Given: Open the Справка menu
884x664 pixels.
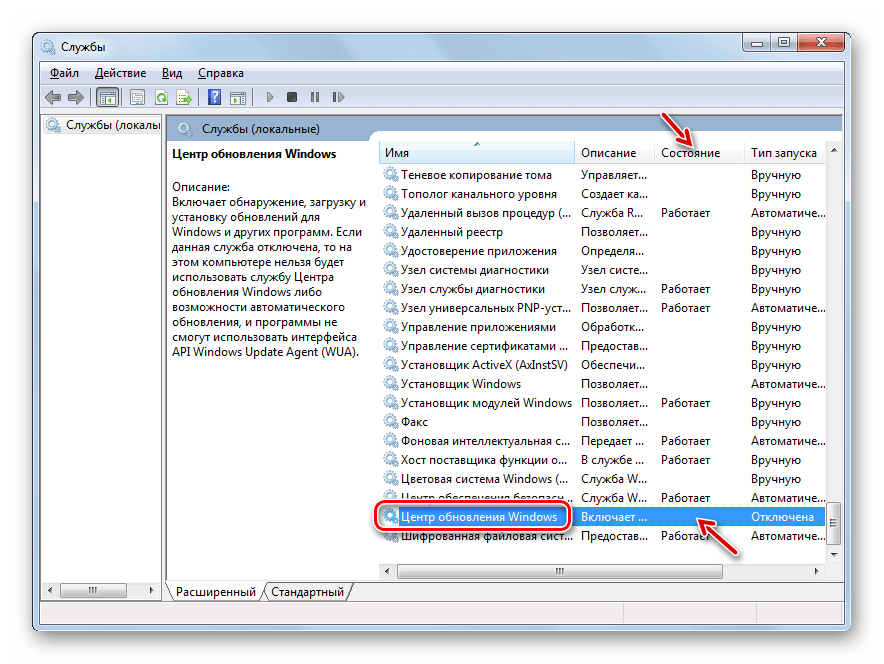Looking at the screenshot, I should click(x=220, y=73).
